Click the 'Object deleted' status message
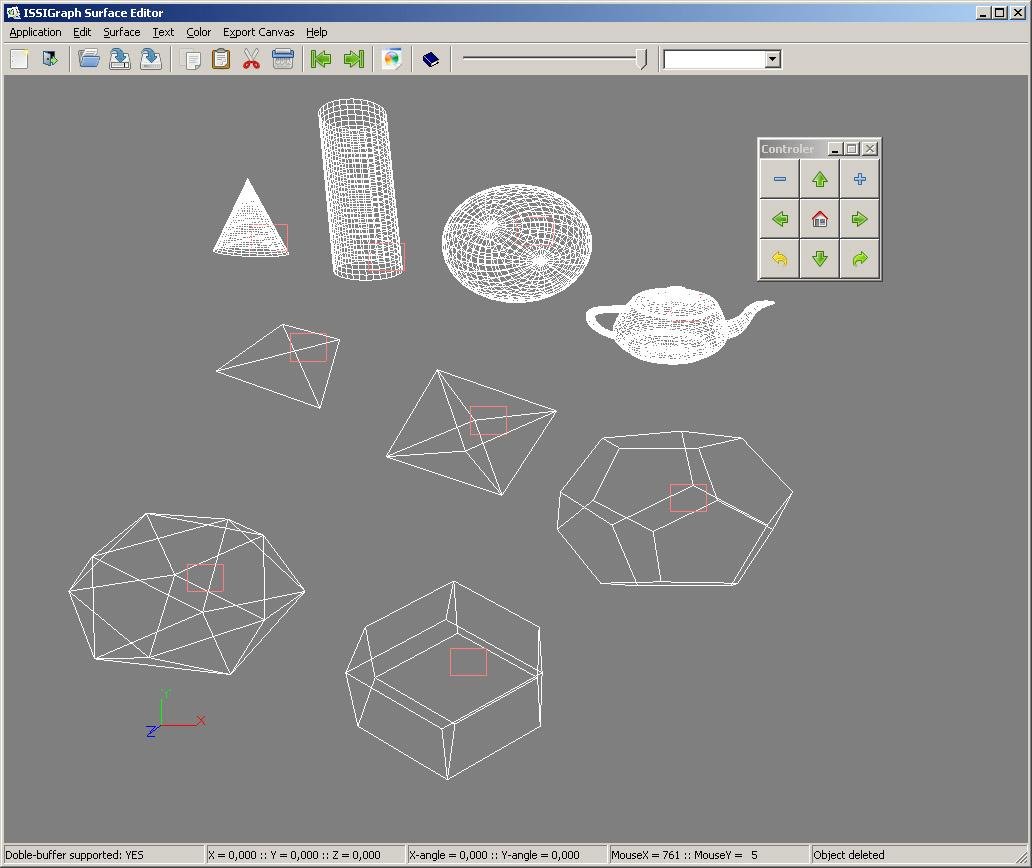Screen dimensions: 1032x868 (848, 855)
